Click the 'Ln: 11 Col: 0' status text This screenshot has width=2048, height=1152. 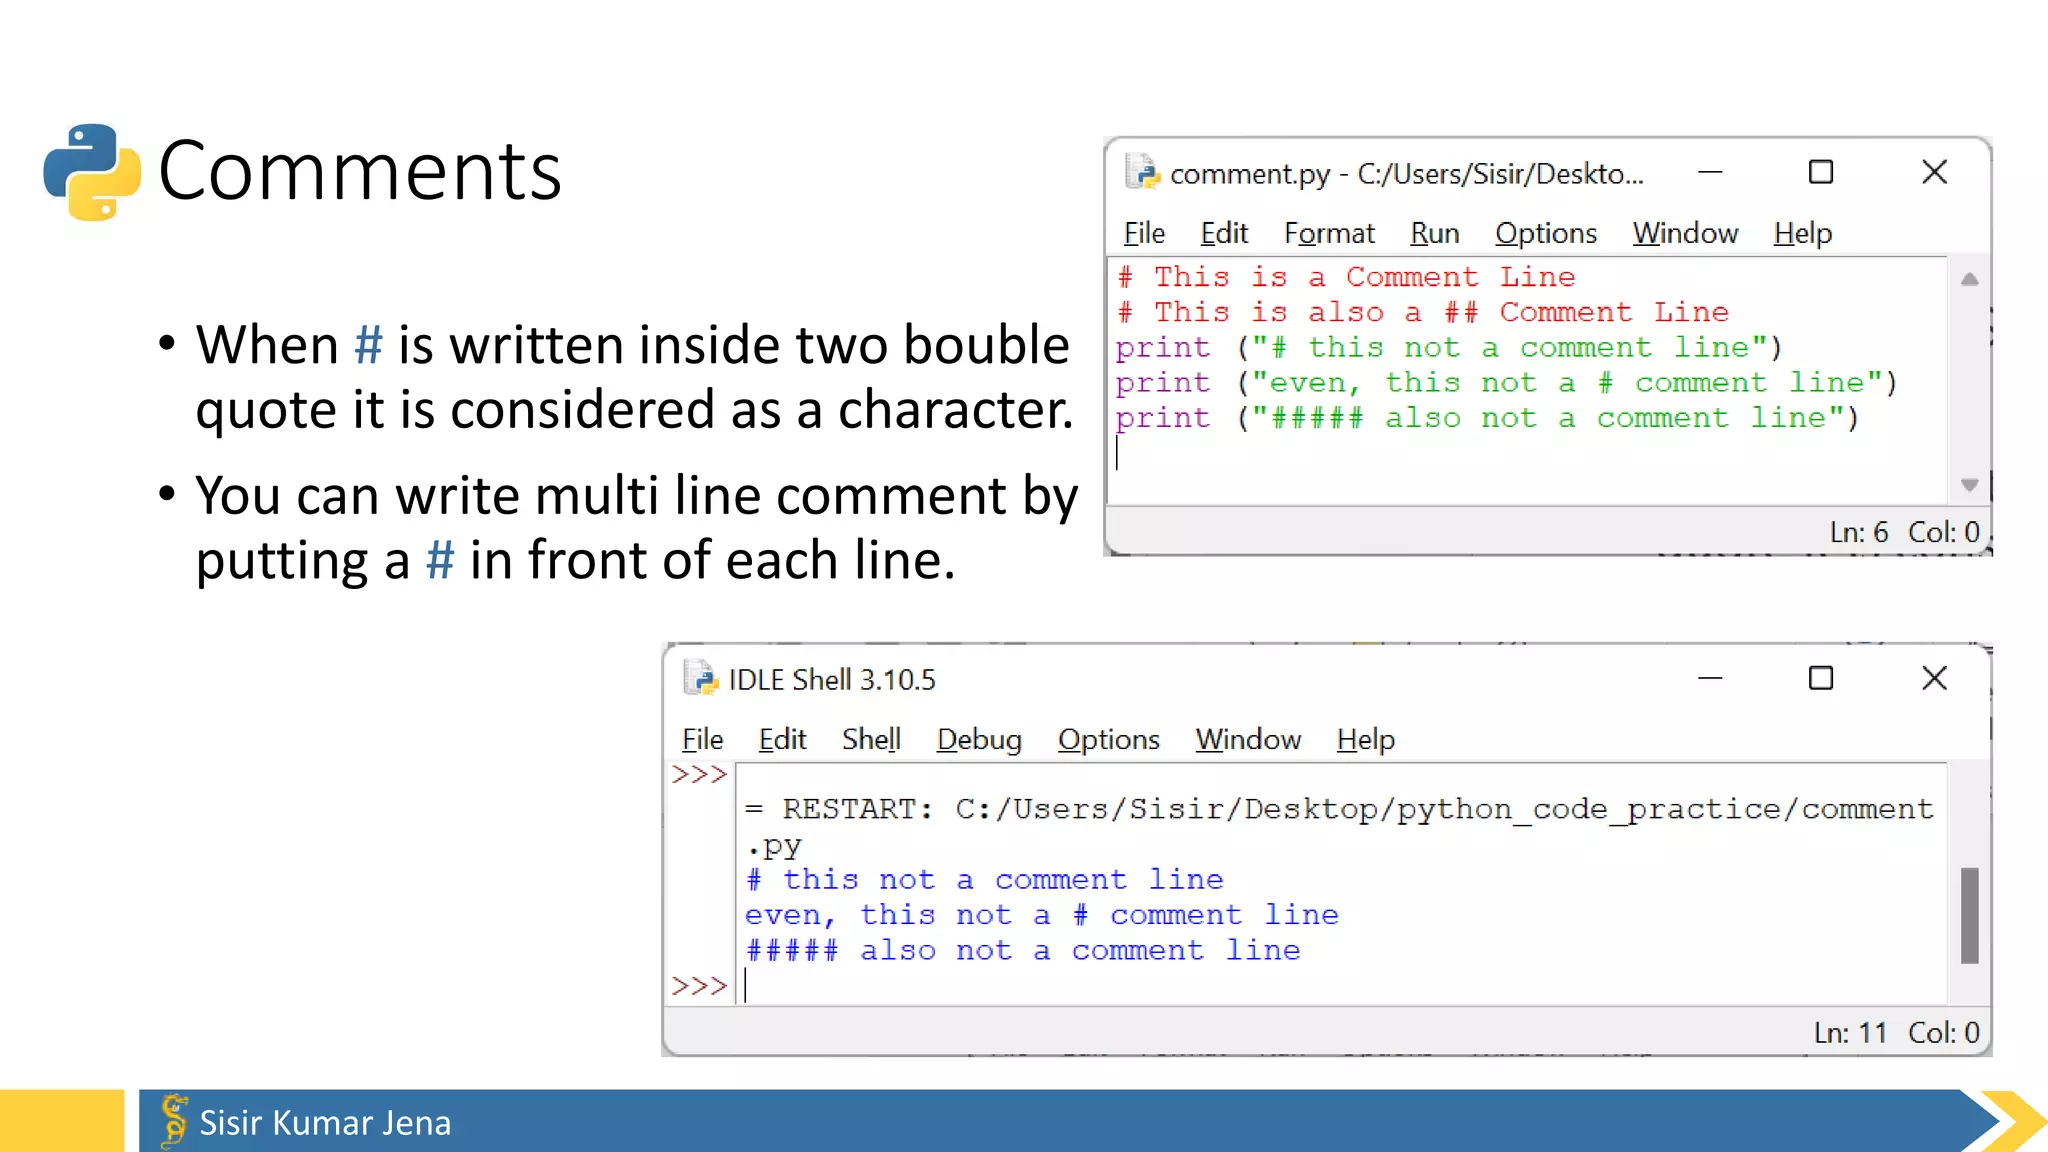pyautogui.click(x=1897, y=1032)
